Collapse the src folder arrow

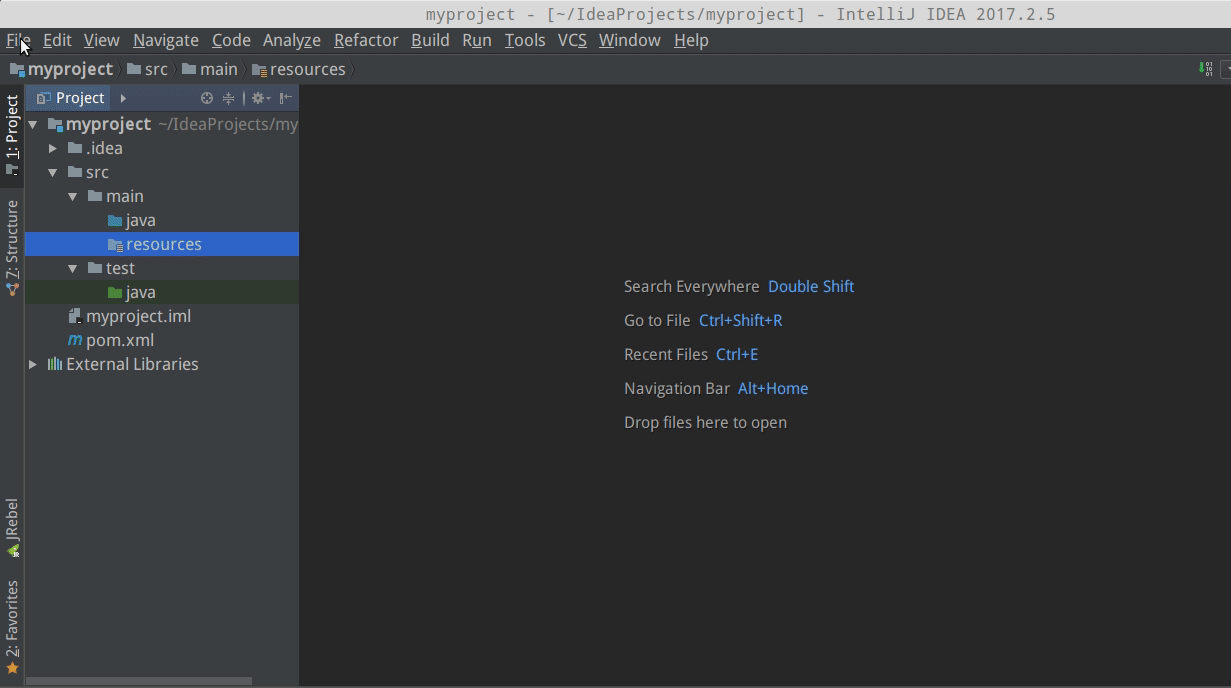click(x=53, y=172)
